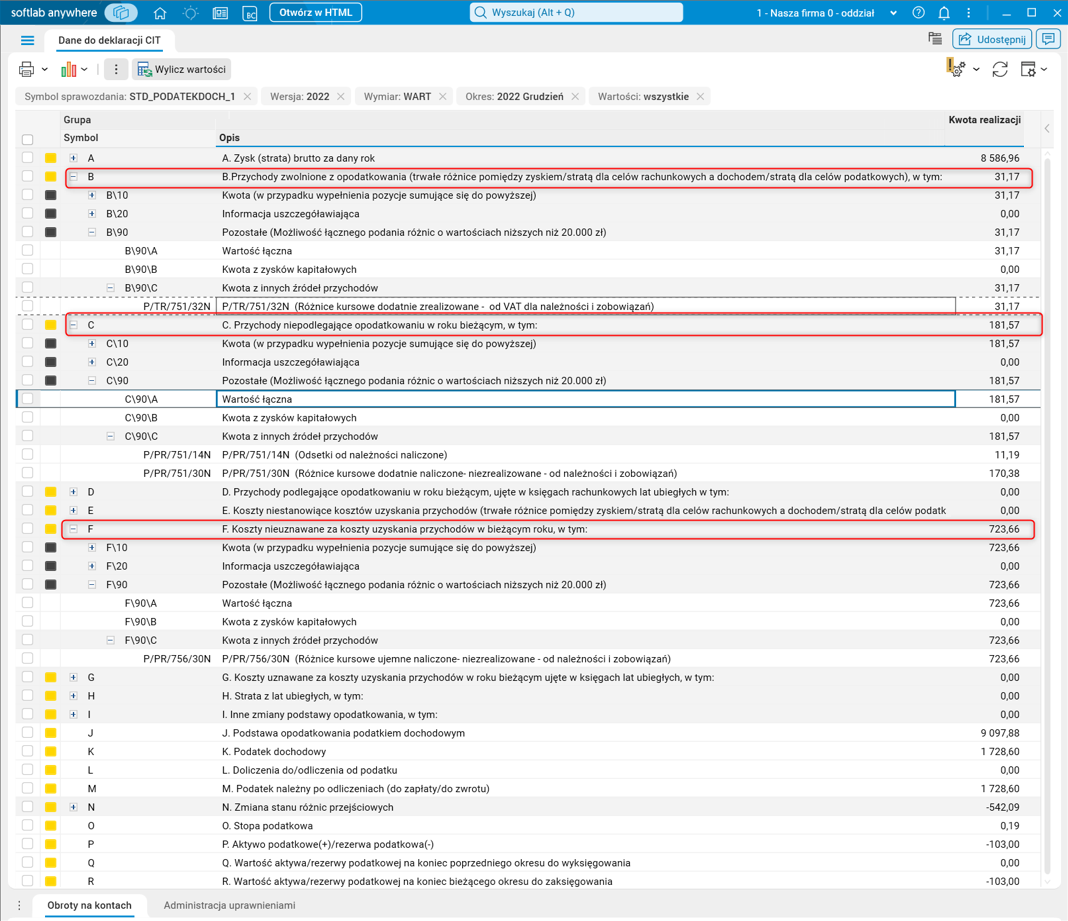Open the chat bubble icon near Udostępnij

coord(1048,38)
